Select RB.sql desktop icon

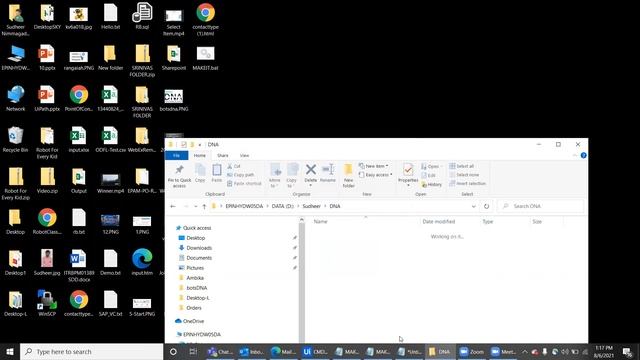click(x=142, y=16)
